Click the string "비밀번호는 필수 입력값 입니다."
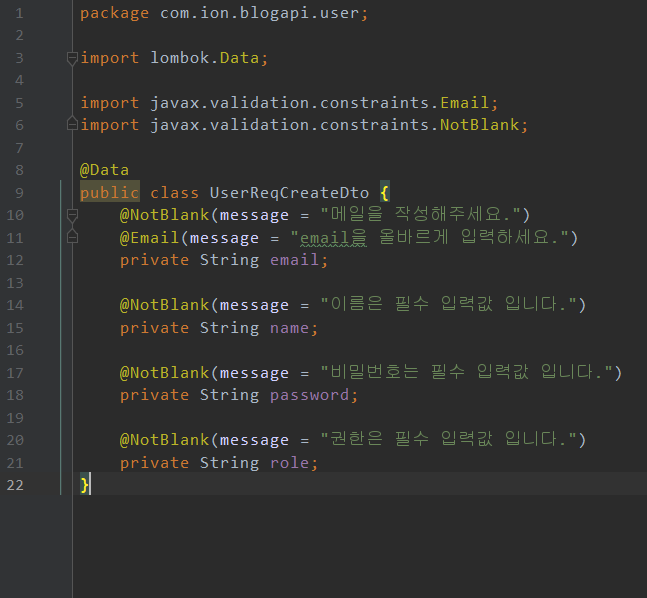 pos(467,372)
